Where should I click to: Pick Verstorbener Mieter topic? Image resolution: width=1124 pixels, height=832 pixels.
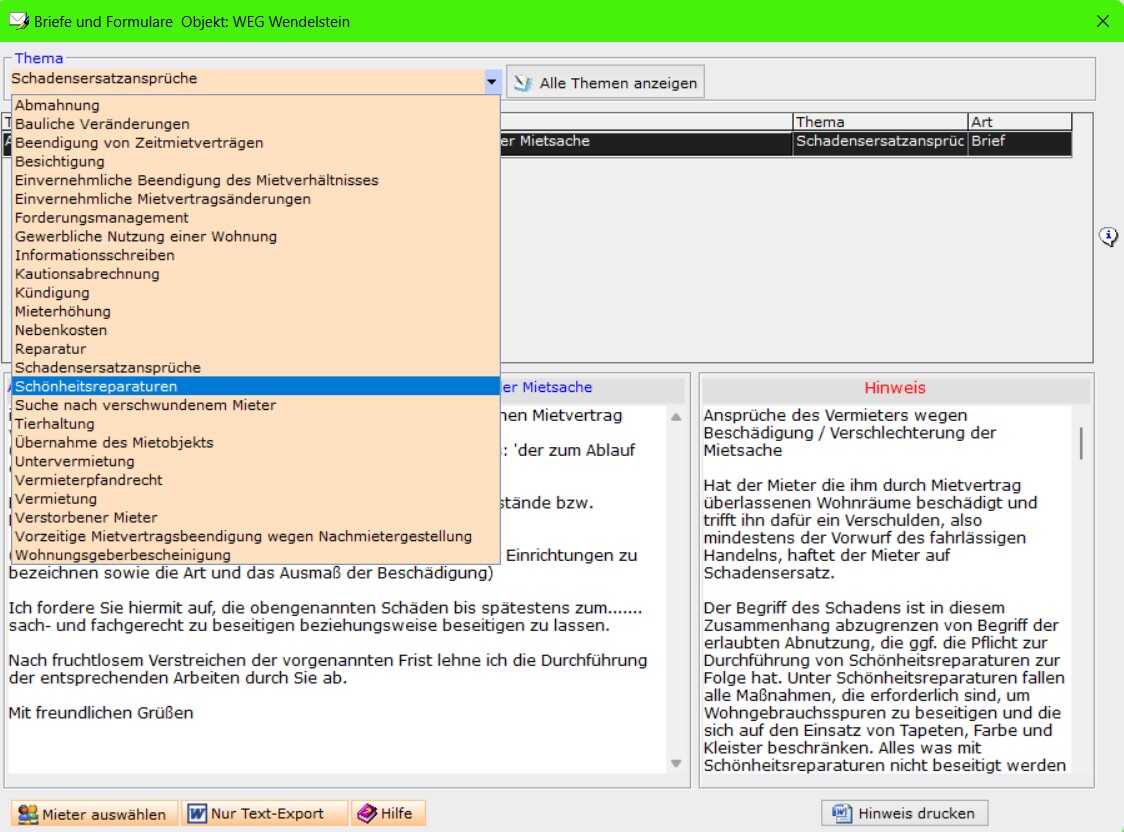(x=256, y=517)
